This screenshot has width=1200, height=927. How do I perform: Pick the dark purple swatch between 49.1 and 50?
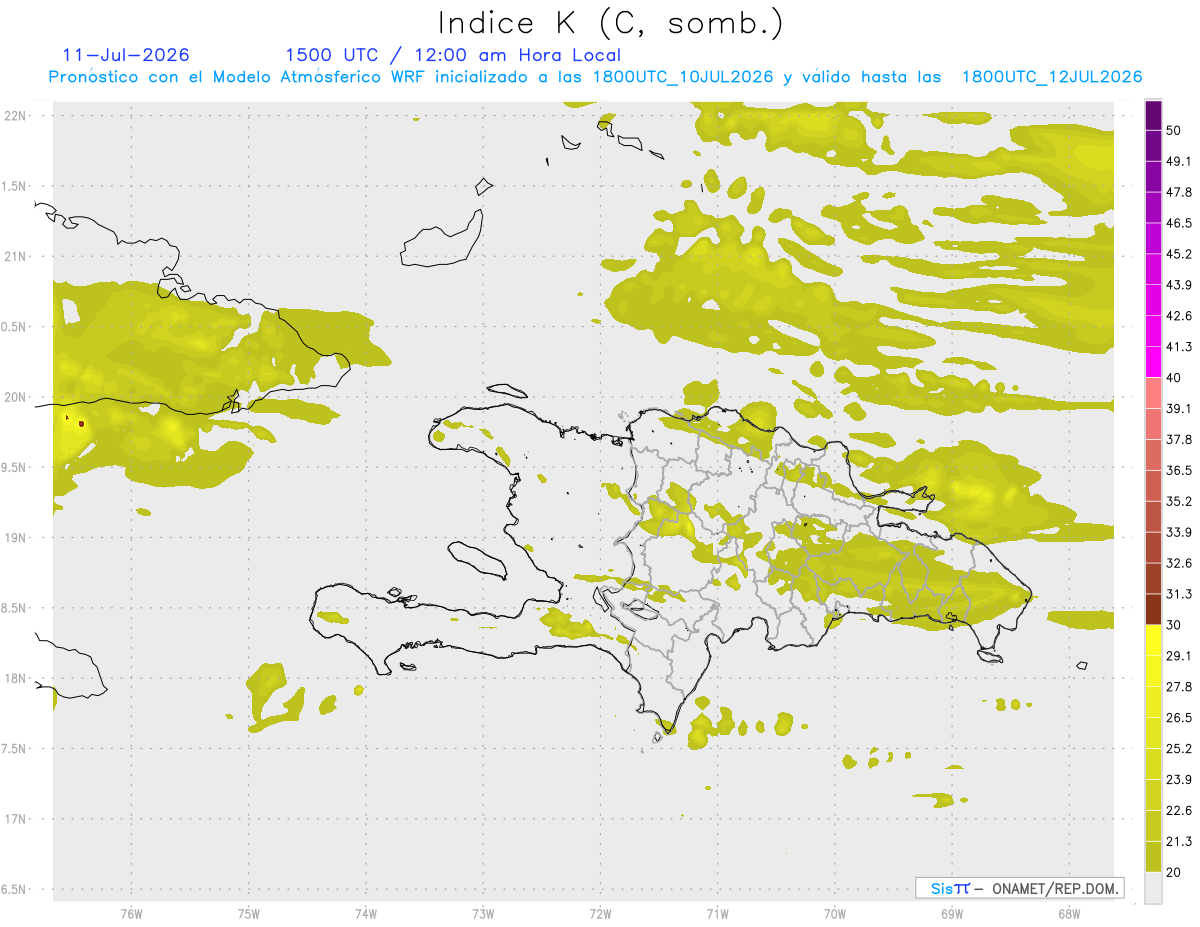tap(1153, 146)
